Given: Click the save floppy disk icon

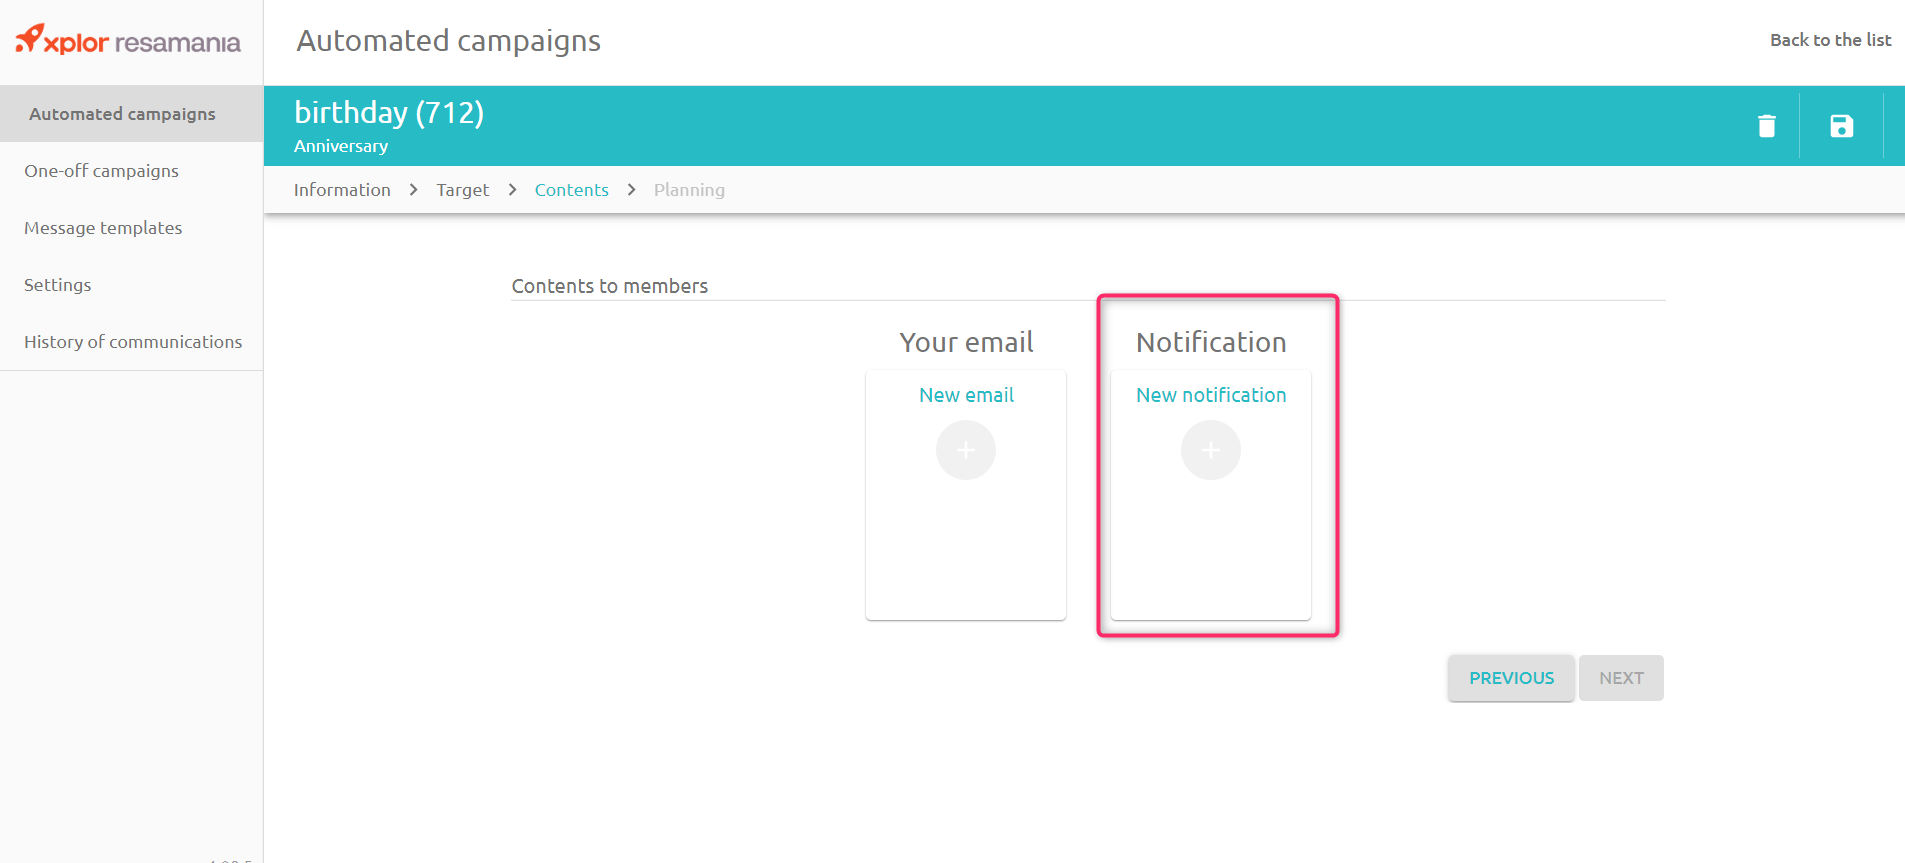Looking at the screenshot, I should tap(1841, 126).
